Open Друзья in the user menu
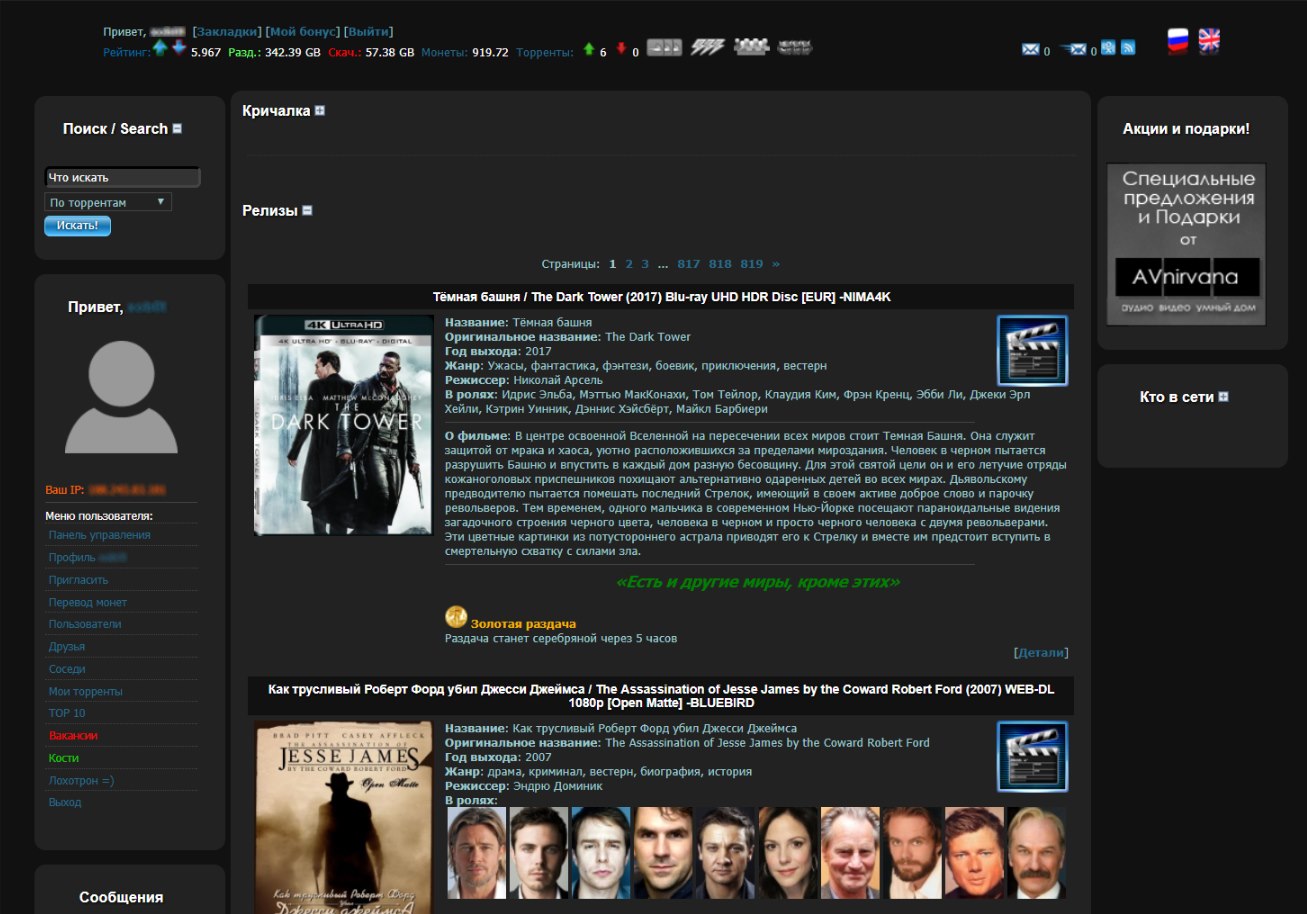This screenshot has width=1307, height=914. point(67,647)
